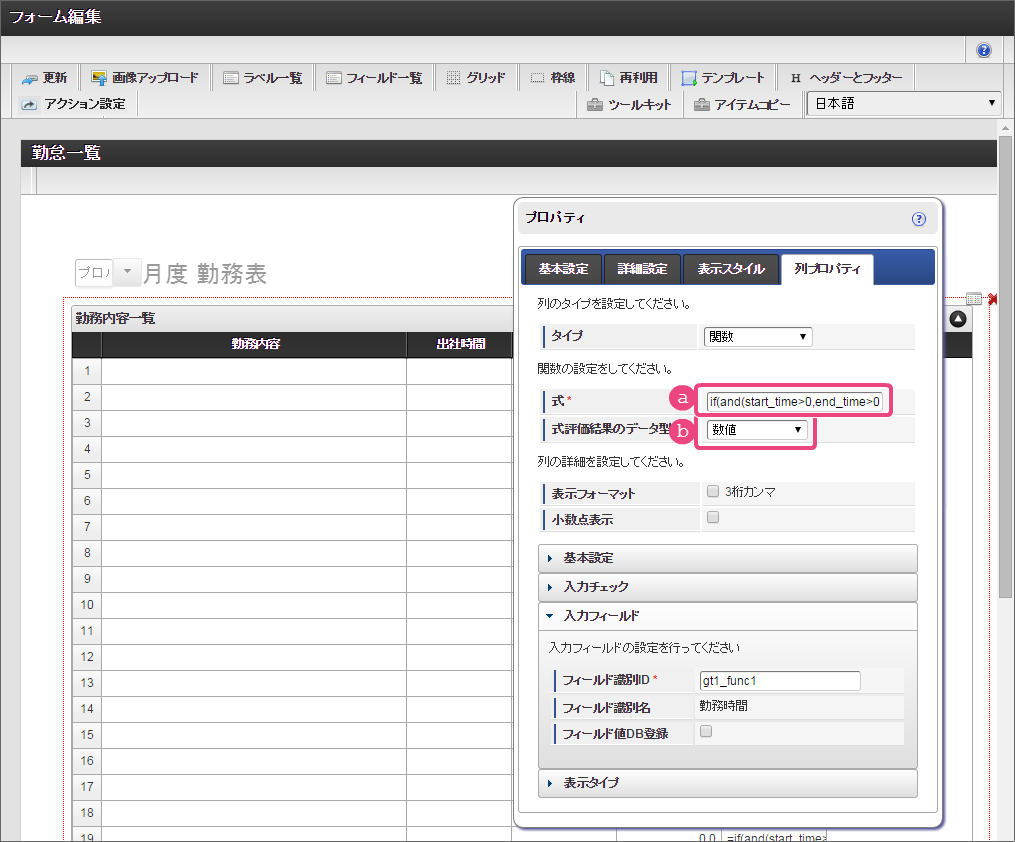Toggle the グリッド grid tool
1015x842 pixels.
476,78
